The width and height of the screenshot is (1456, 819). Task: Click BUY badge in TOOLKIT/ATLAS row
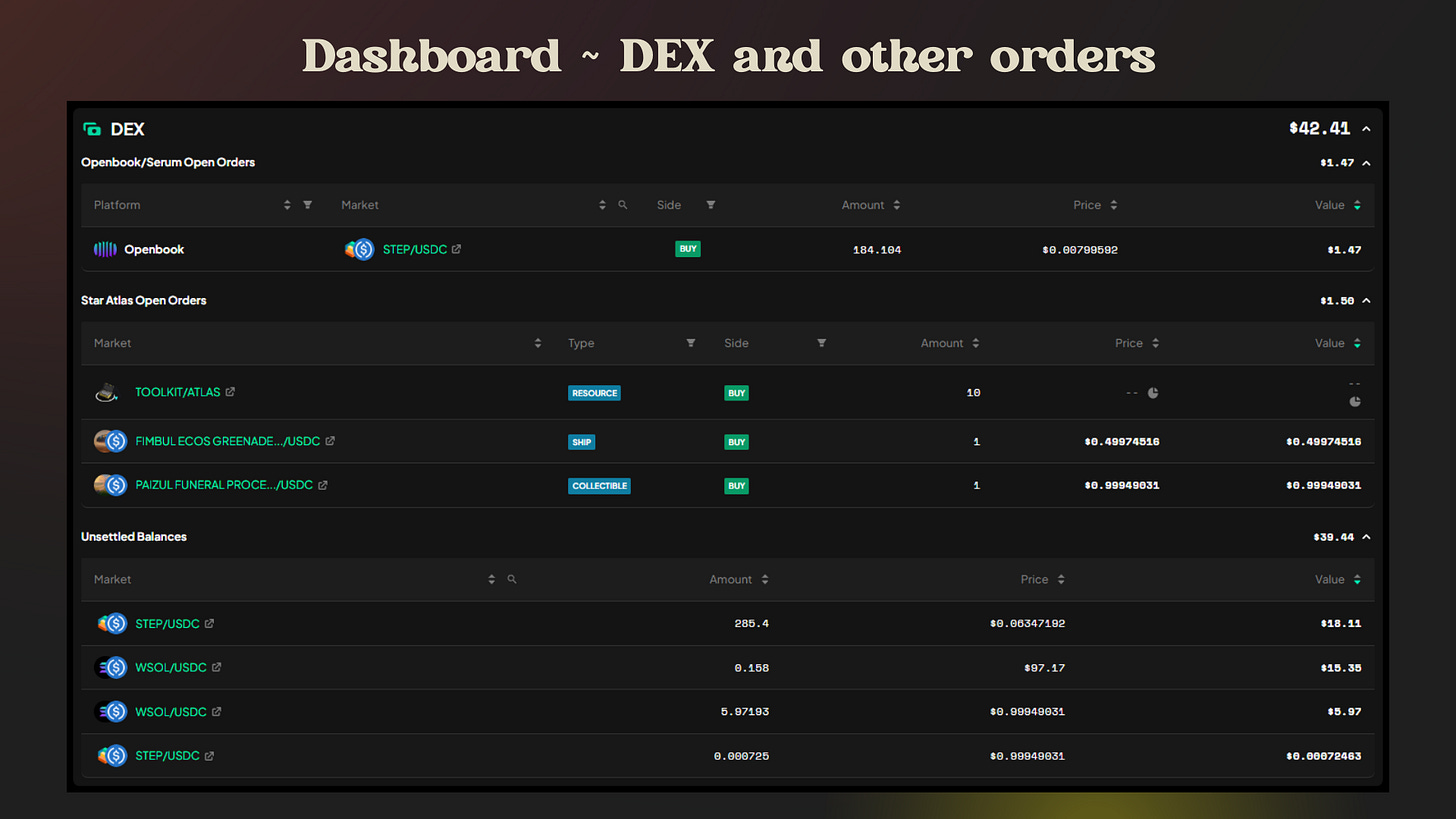click(x=737, y=393)
